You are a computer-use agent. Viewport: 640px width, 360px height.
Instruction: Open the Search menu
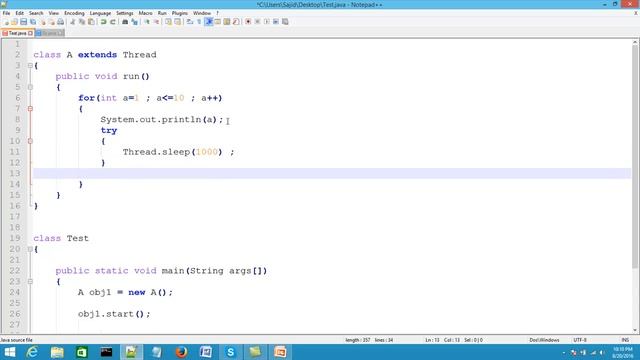[36, 13]
